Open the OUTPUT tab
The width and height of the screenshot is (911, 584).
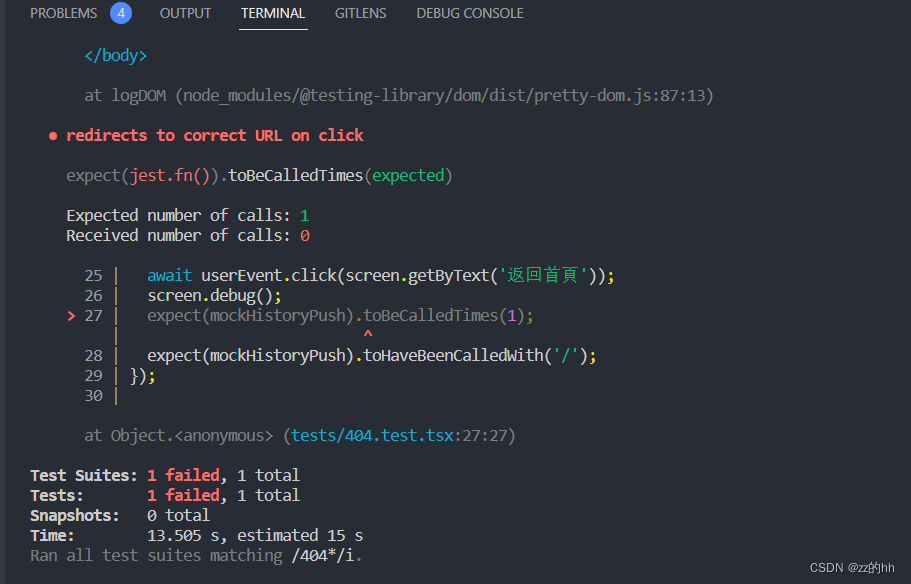click(185, 13)
